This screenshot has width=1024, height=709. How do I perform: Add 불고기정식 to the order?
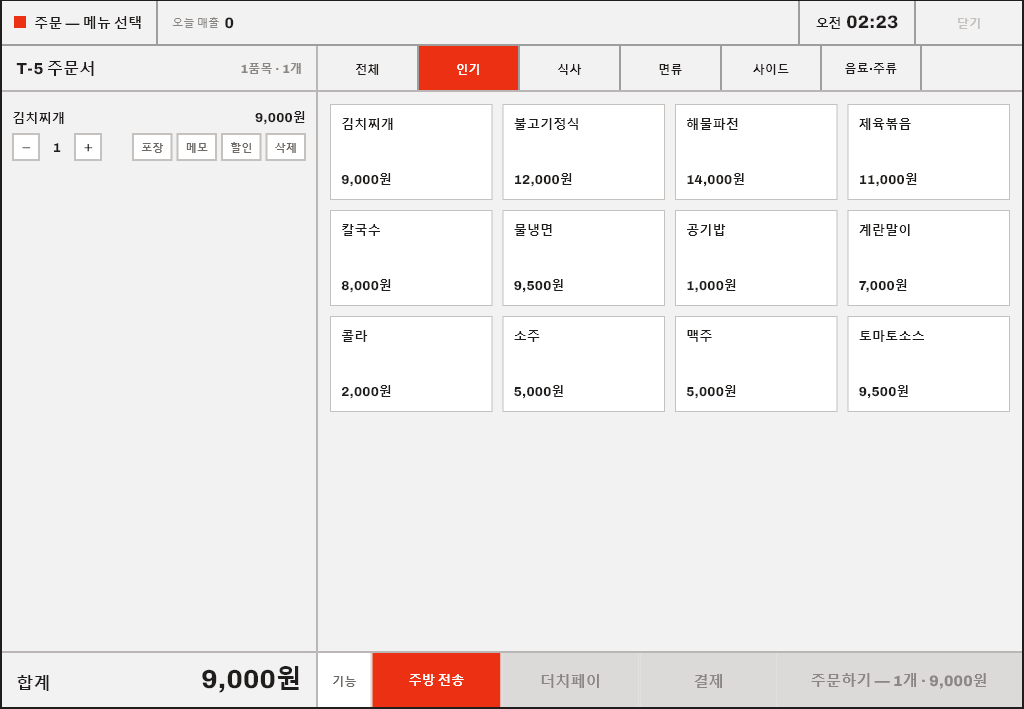tap(584, 152)
